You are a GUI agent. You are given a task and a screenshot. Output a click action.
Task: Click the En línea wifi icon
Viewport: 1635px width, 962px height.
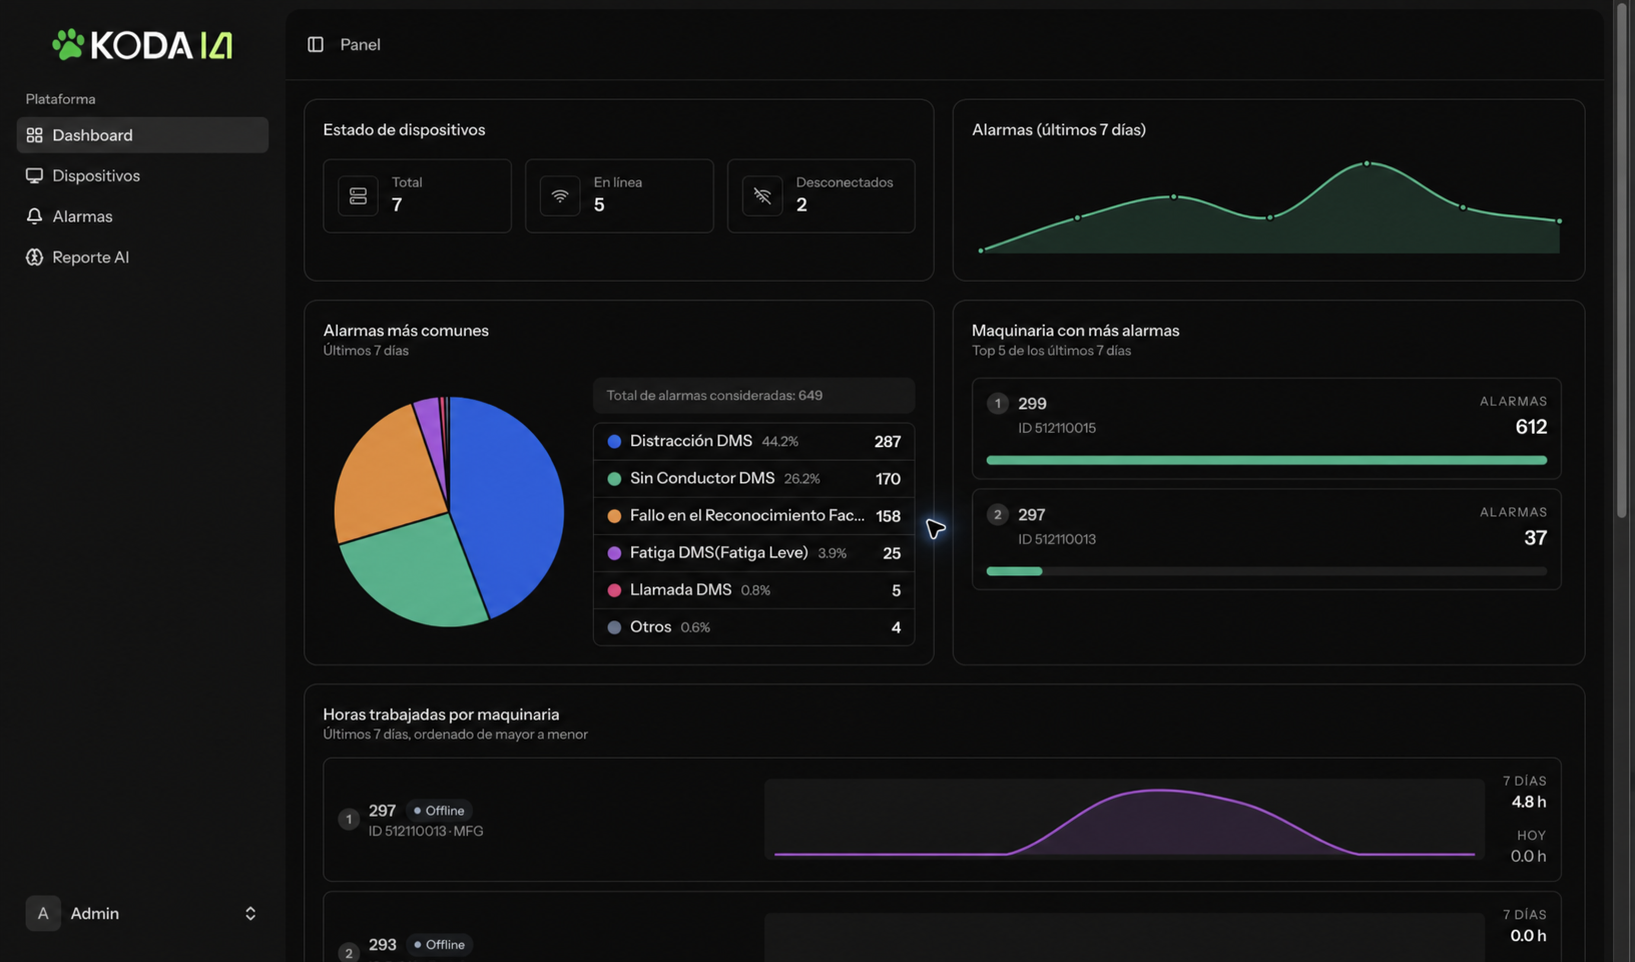click(560, 196)
